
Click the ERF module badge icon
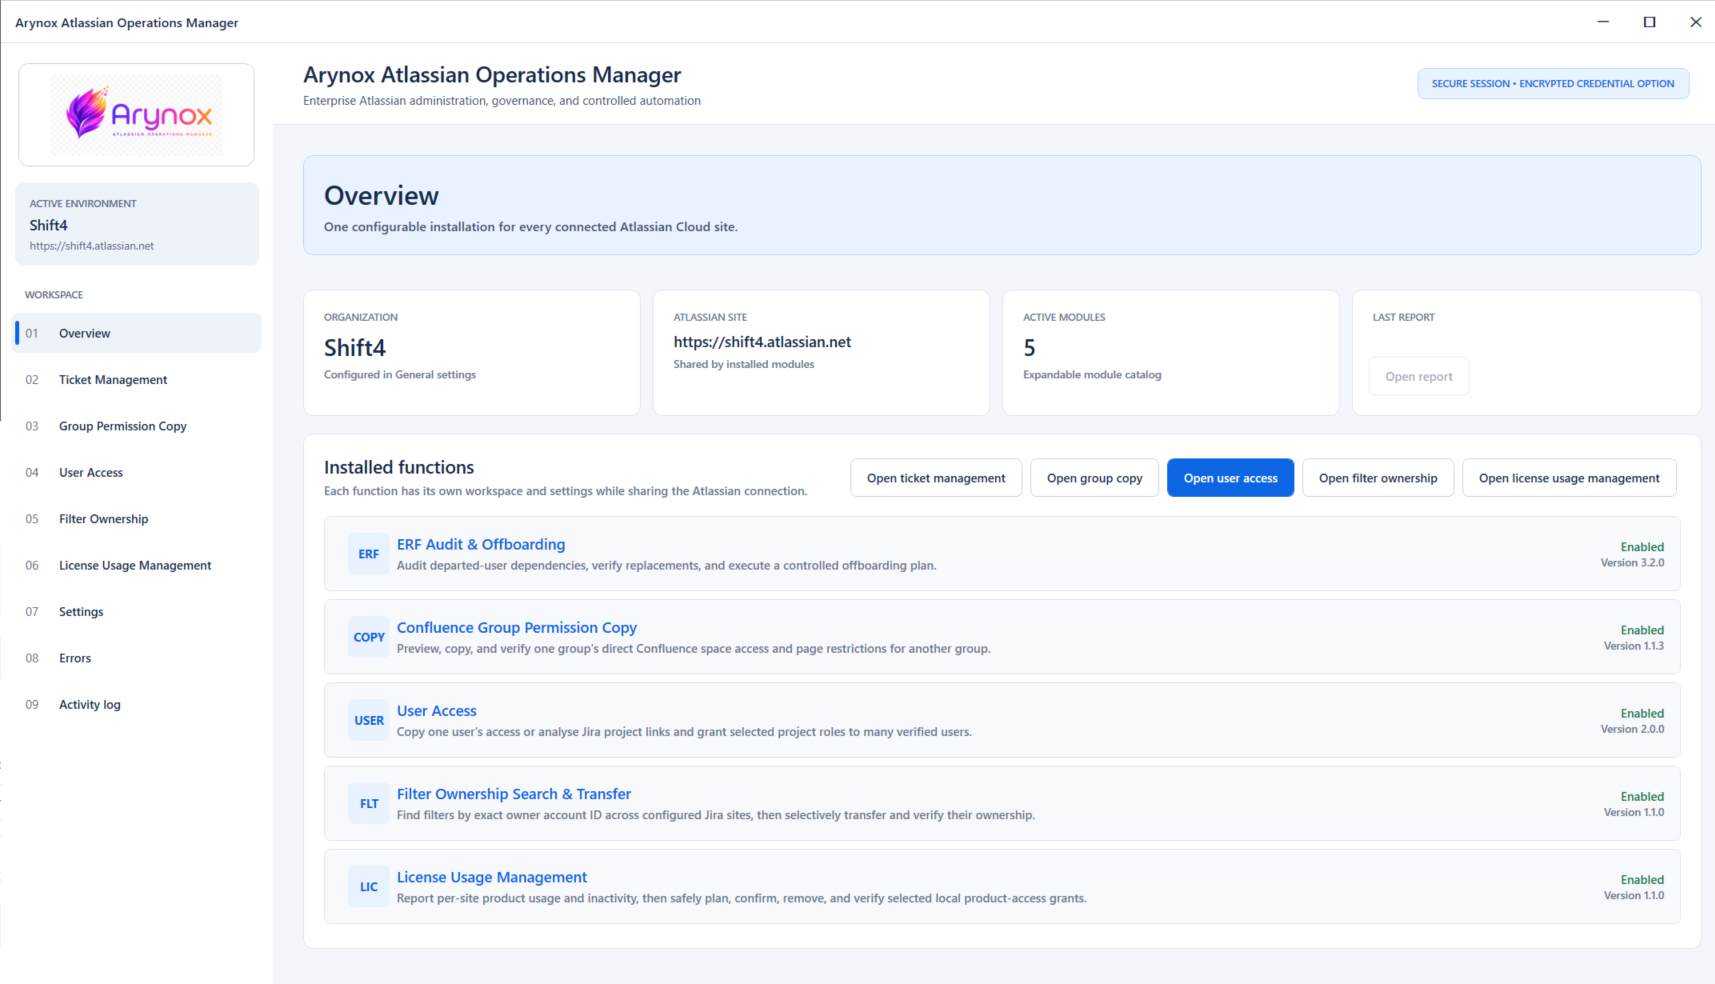pos(368,554)
